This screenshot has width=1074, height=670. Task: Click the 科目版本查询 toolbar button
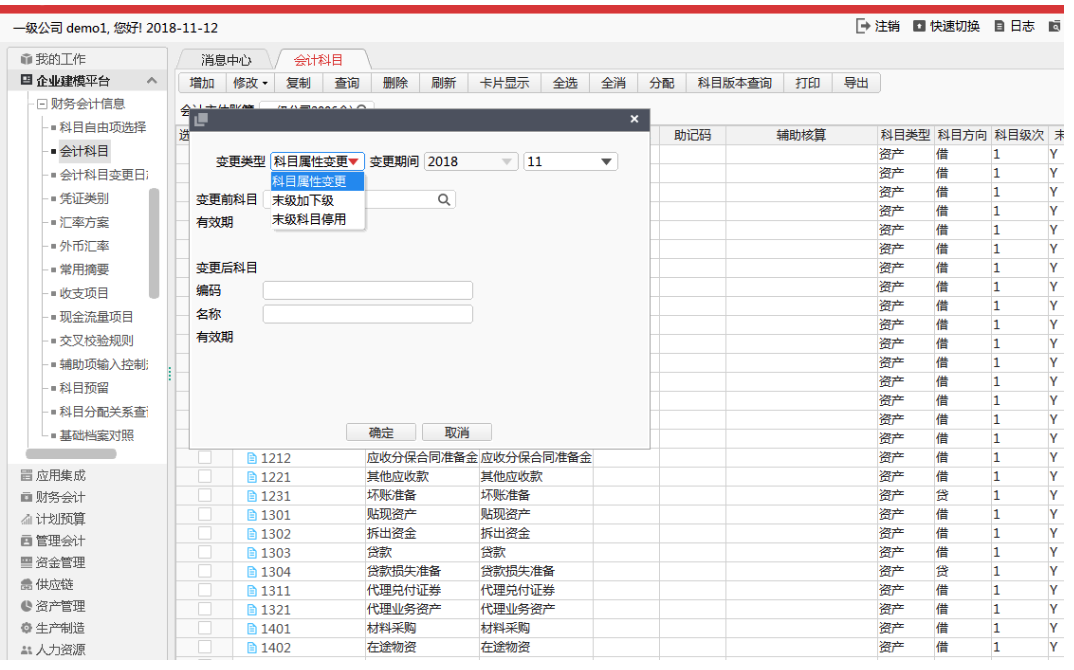click(734, 83)
